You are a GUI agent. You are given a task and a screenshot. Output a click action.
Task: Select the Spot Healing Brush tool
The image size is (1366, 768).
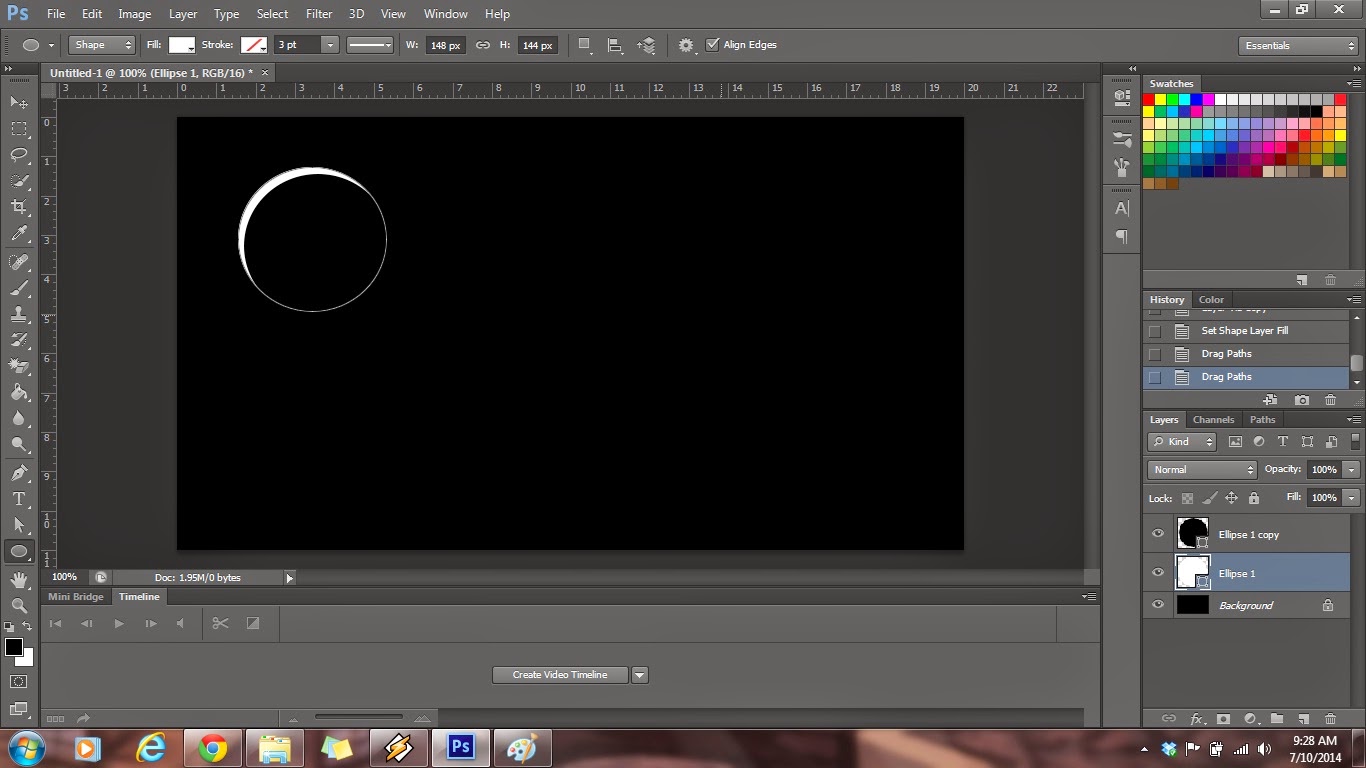19,262
